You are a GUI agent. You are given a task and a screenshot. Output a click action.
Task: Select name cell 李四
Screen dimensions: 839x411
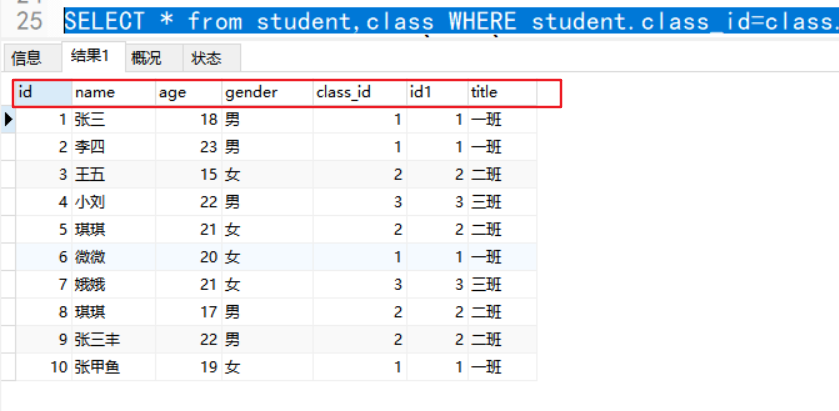coord(113,147)
